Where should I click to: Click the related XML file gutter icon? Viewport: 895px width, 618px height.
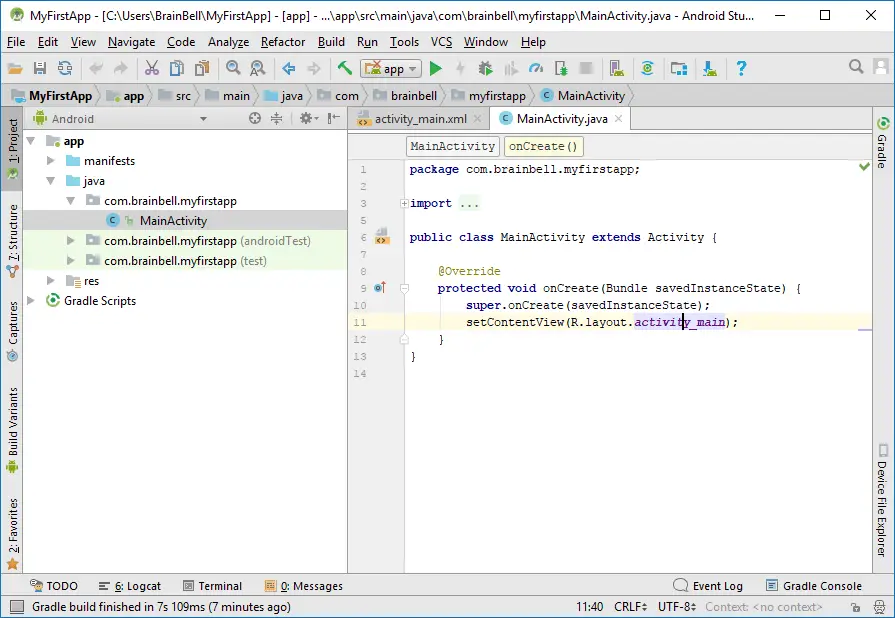tap(382, 236)
